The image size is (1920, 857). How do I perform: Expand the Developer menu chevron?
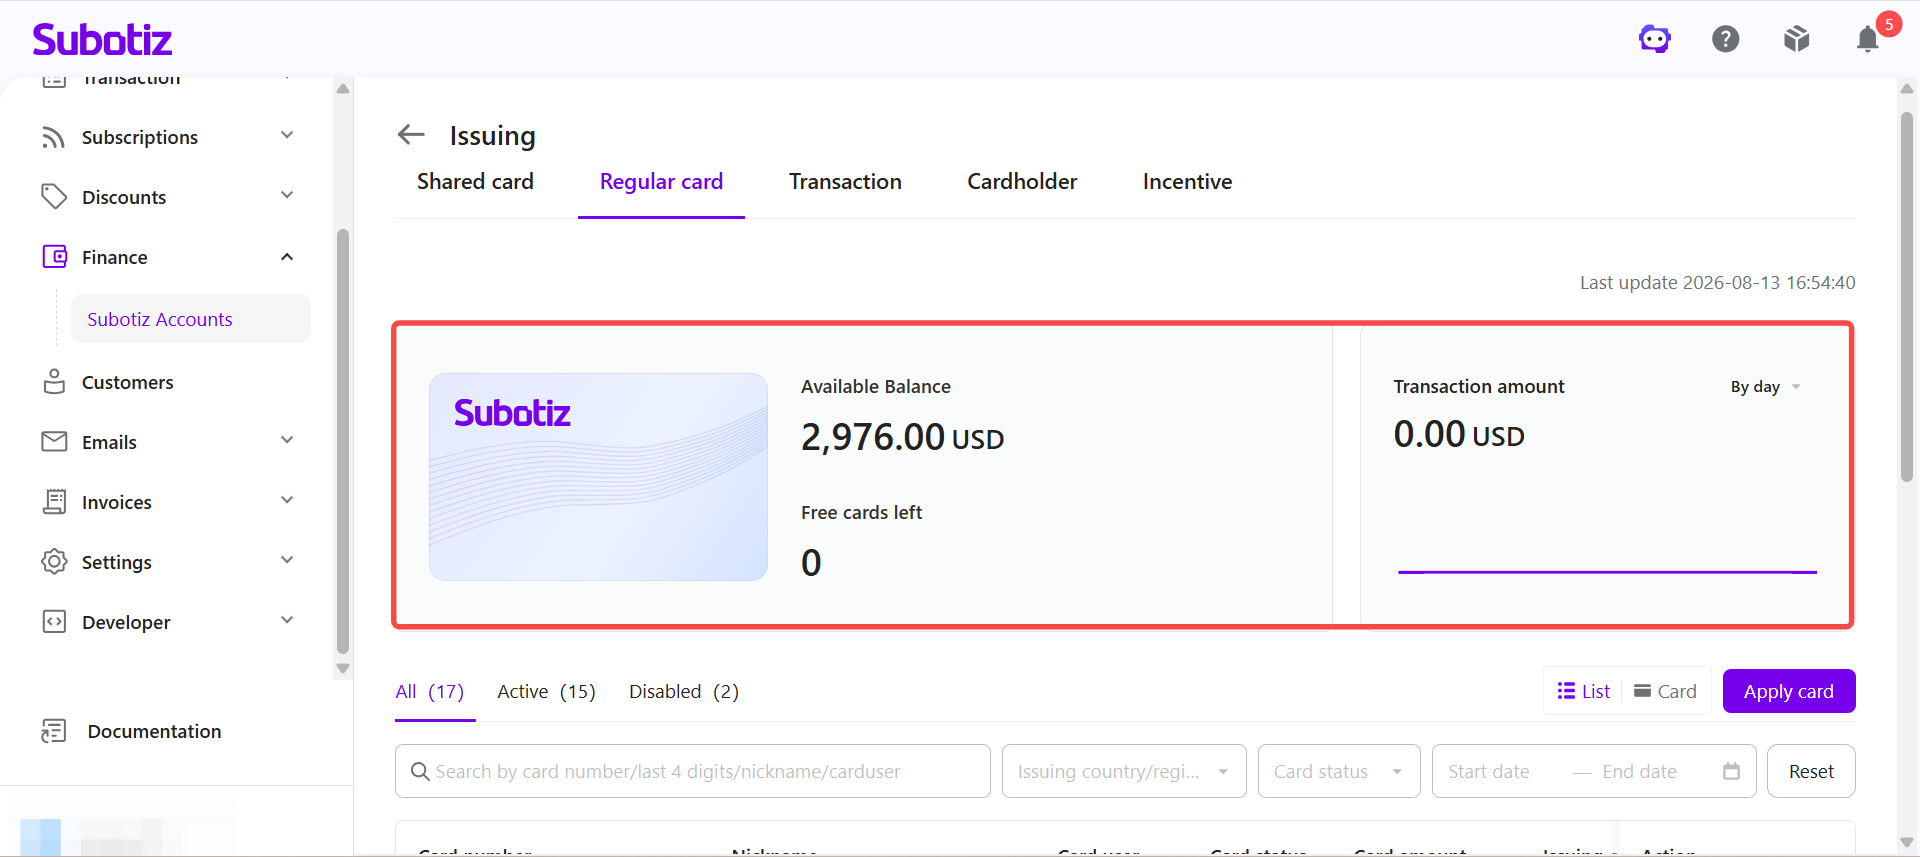tap(287, 620)
